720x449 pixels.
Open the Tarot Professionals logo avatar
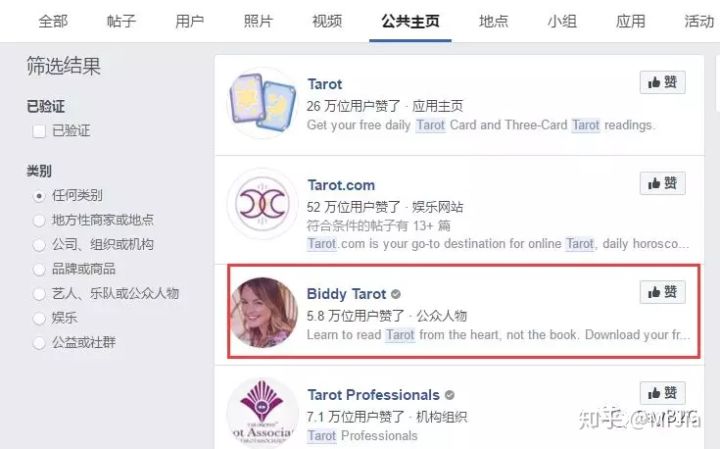point(263,413)
